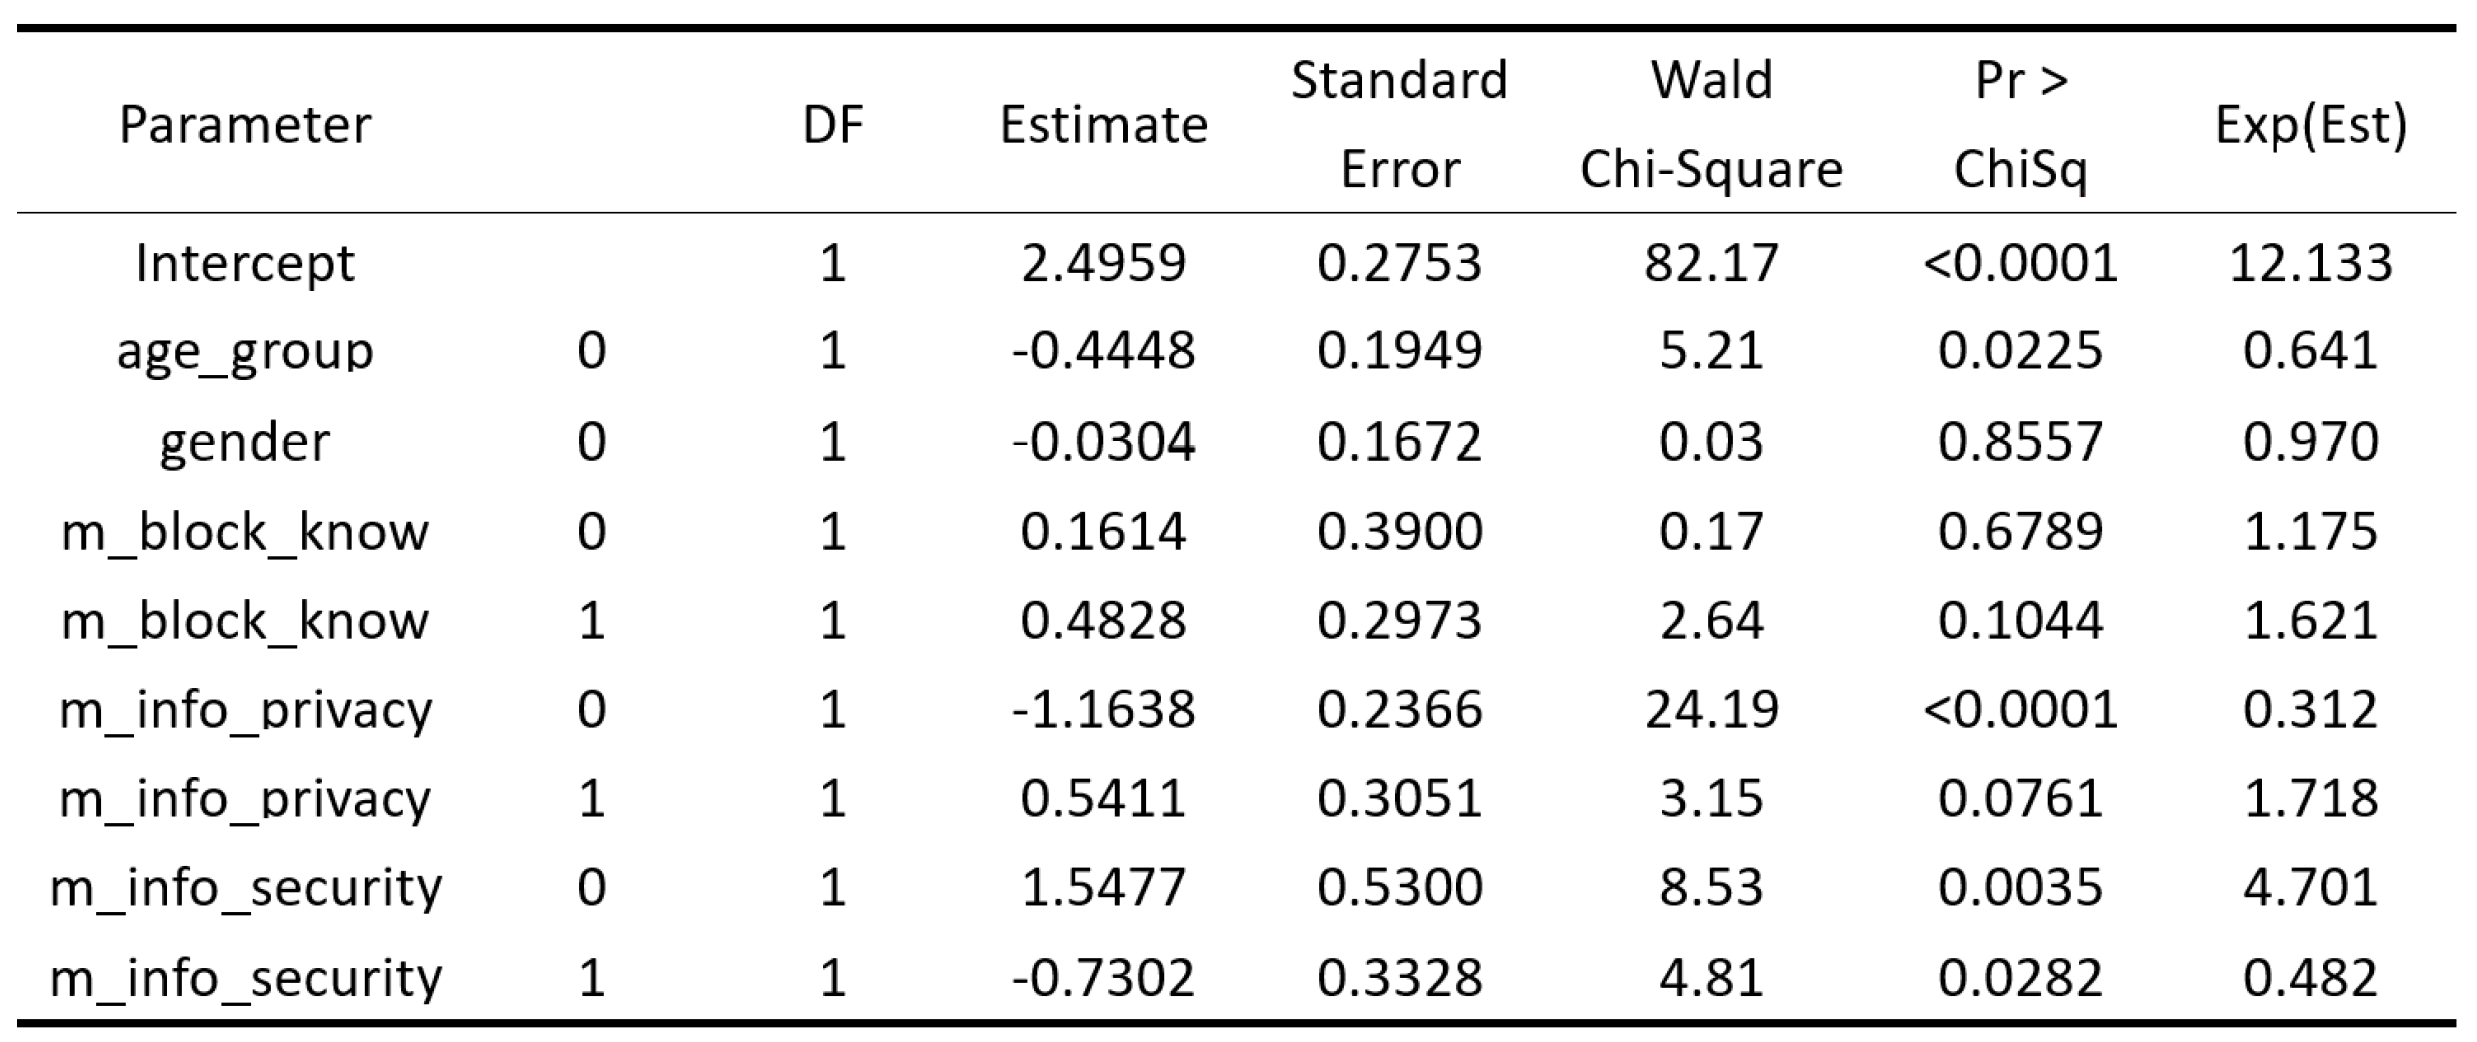The width and height of the screenshot is (2477, 1042).
Task: Select the standard error value 0.5300
Action: pos(1399,888)
